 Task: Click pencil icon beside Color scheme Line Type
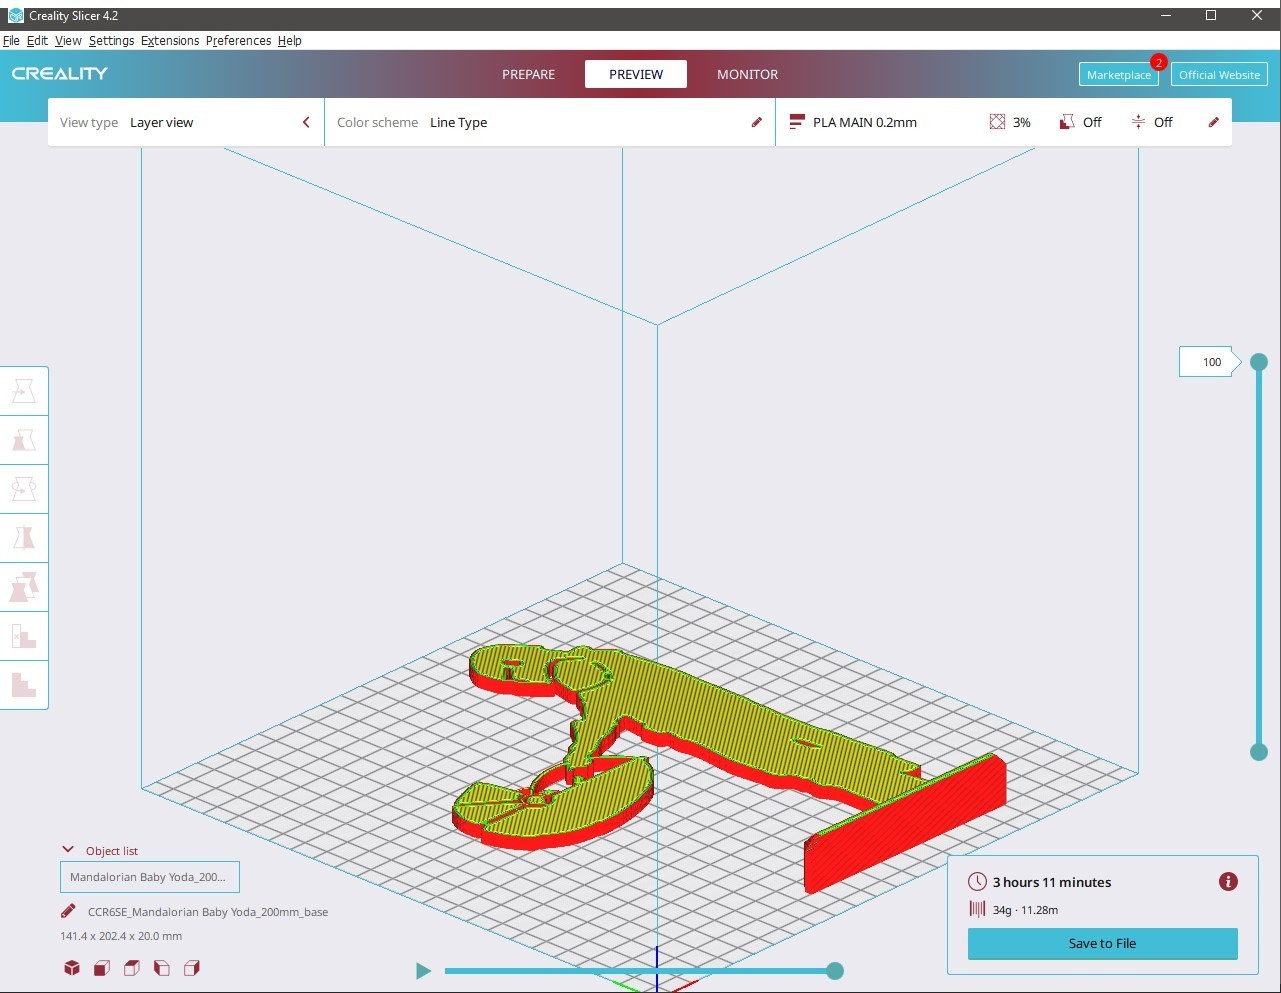coord(757,122)
